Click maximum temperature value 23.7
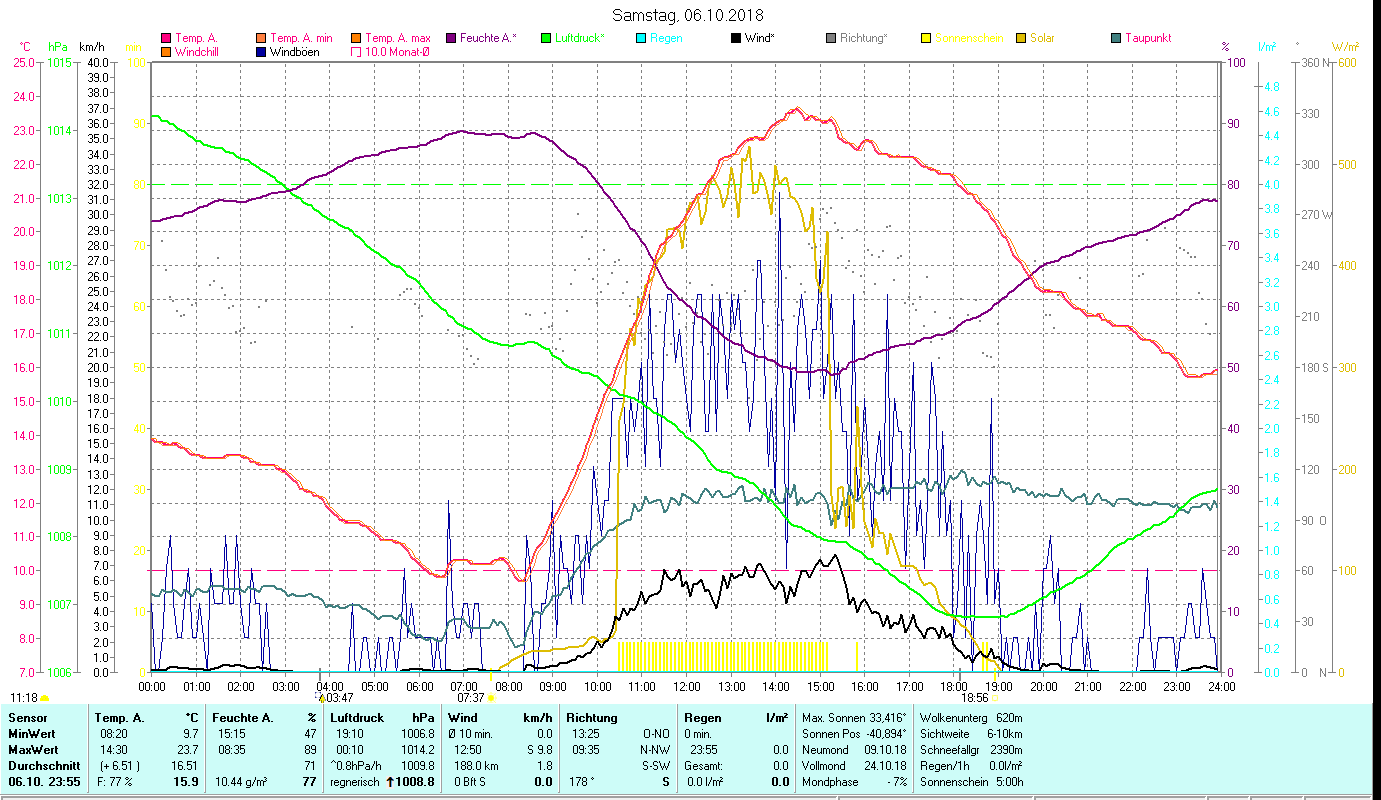The image size is (1381, 800). click(187, 749)
